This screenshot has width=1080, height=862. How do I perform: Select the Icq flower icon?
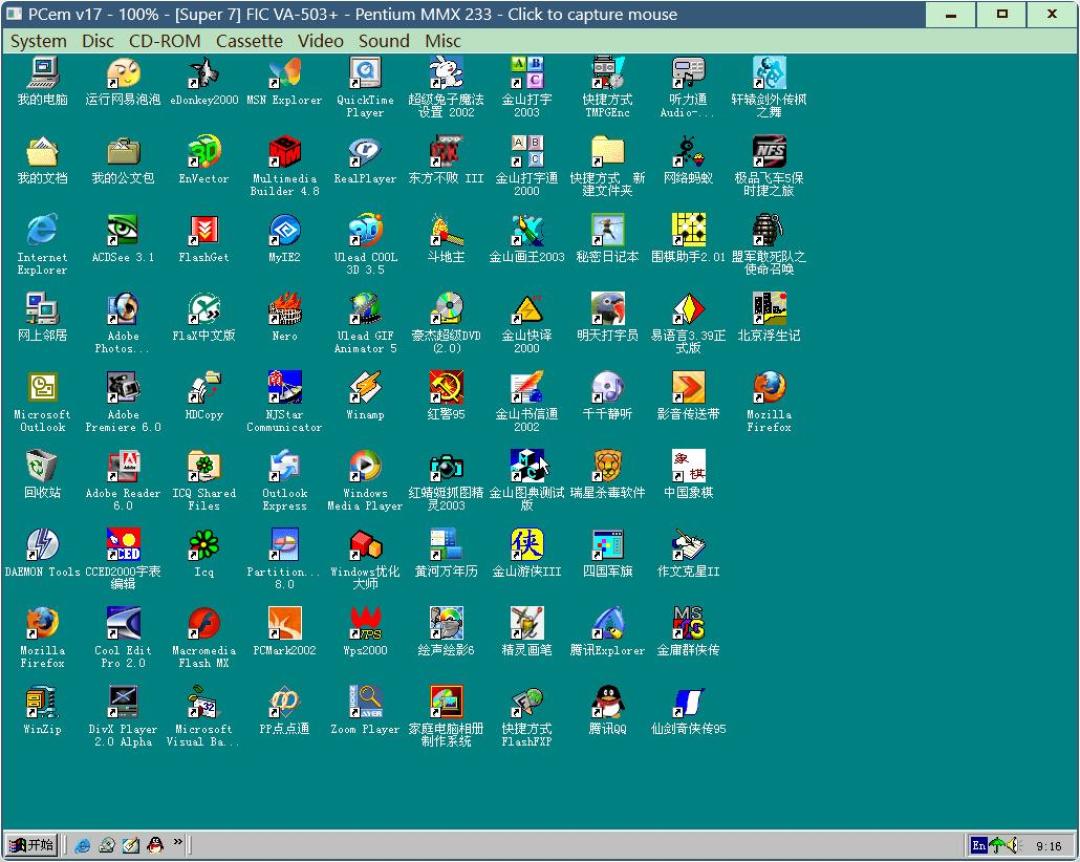click(204, 554)
